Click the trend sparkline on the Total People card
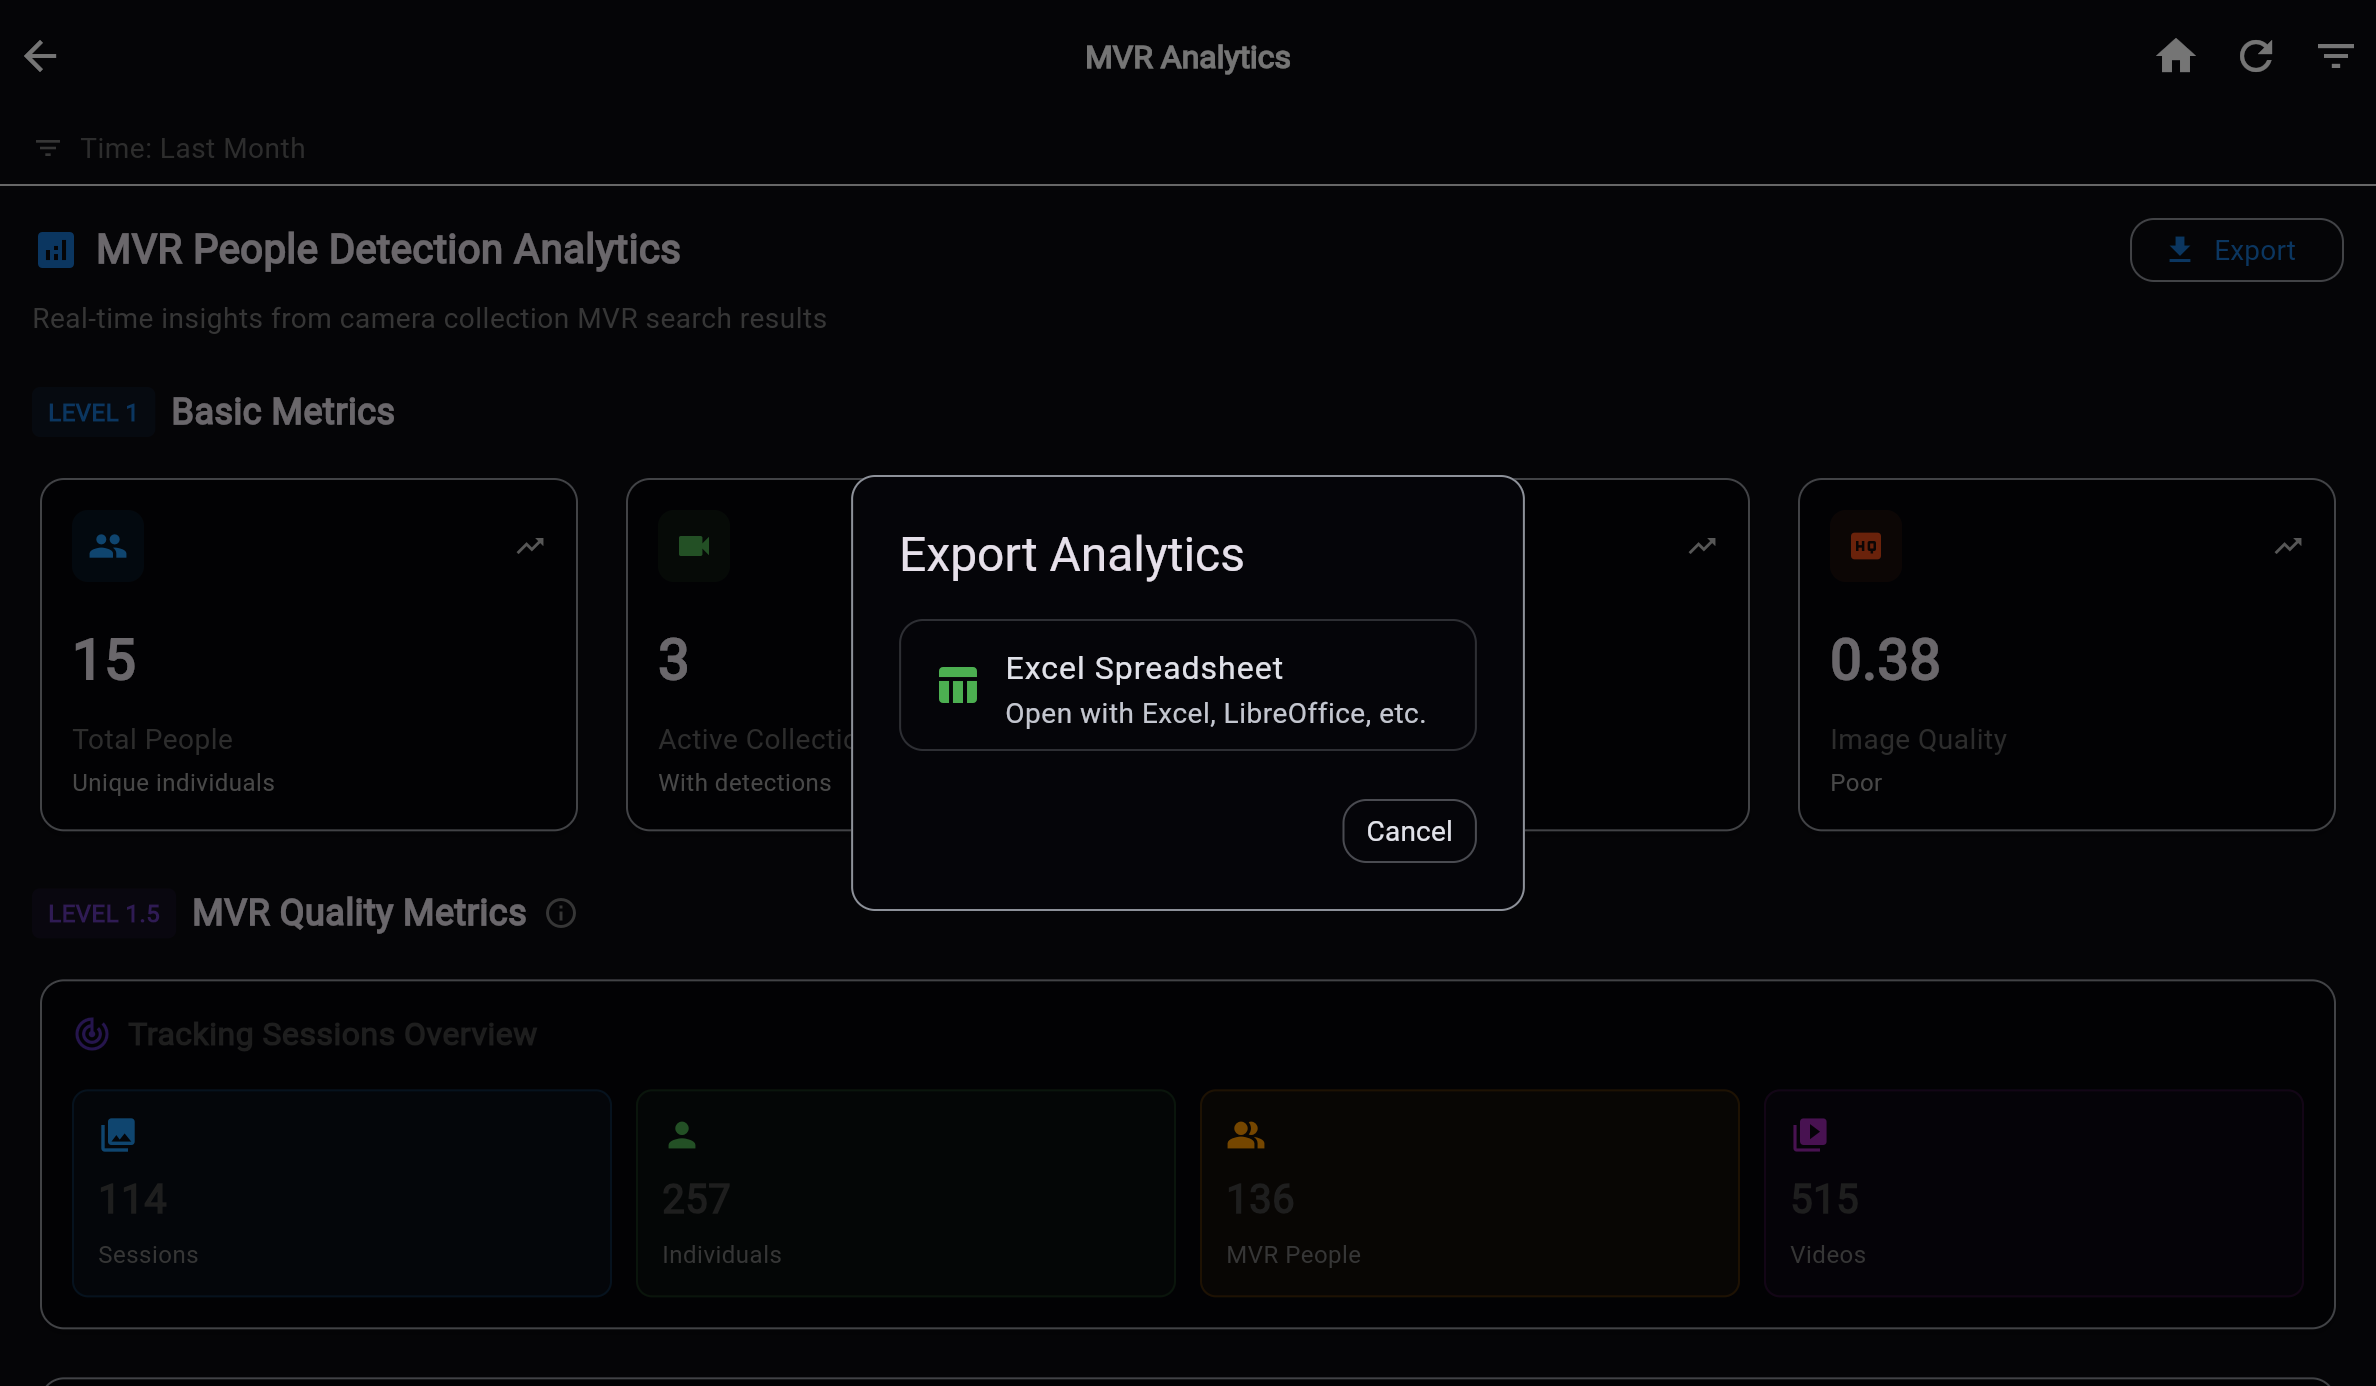The image size is (2376, 1386). (530, 546)
